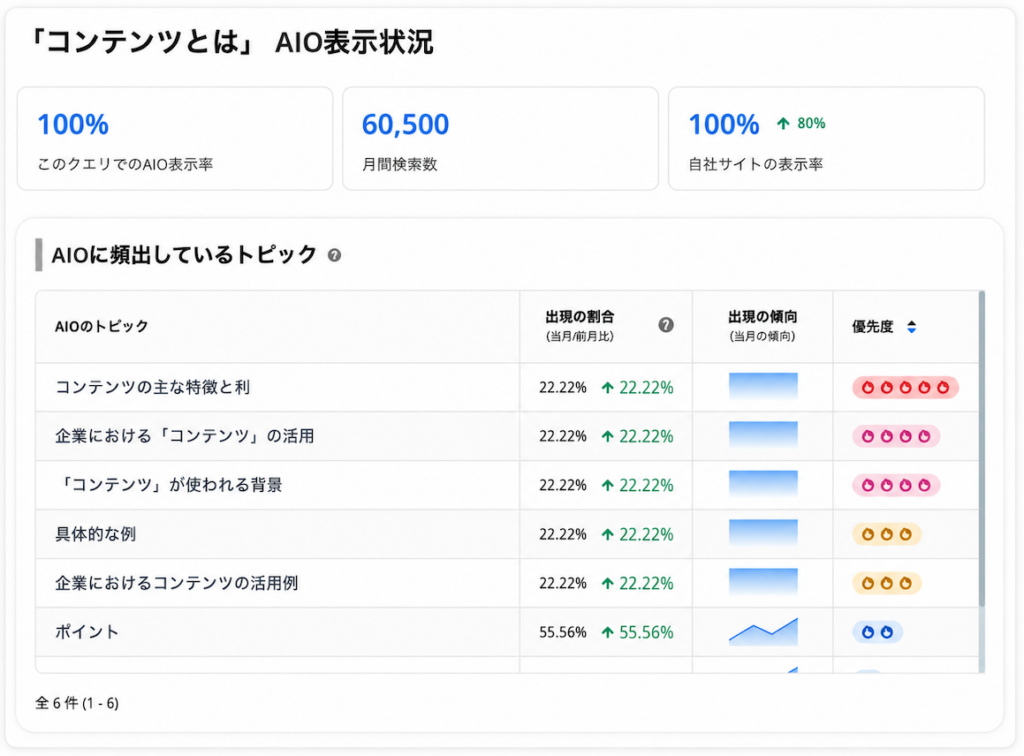Click priority badge for 企業における「コンテンツ」の活用
Image resolution: width=1024 pixels, height=756 pixels.
[x=896, y=436]
